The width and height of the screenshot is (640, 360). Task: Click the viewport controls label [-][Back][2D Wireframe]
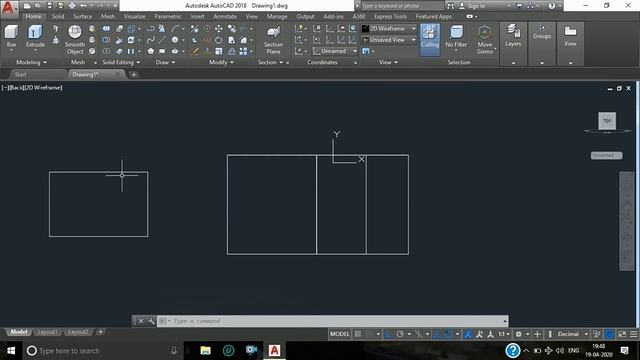pyautogui.click(x=32, y=88)
